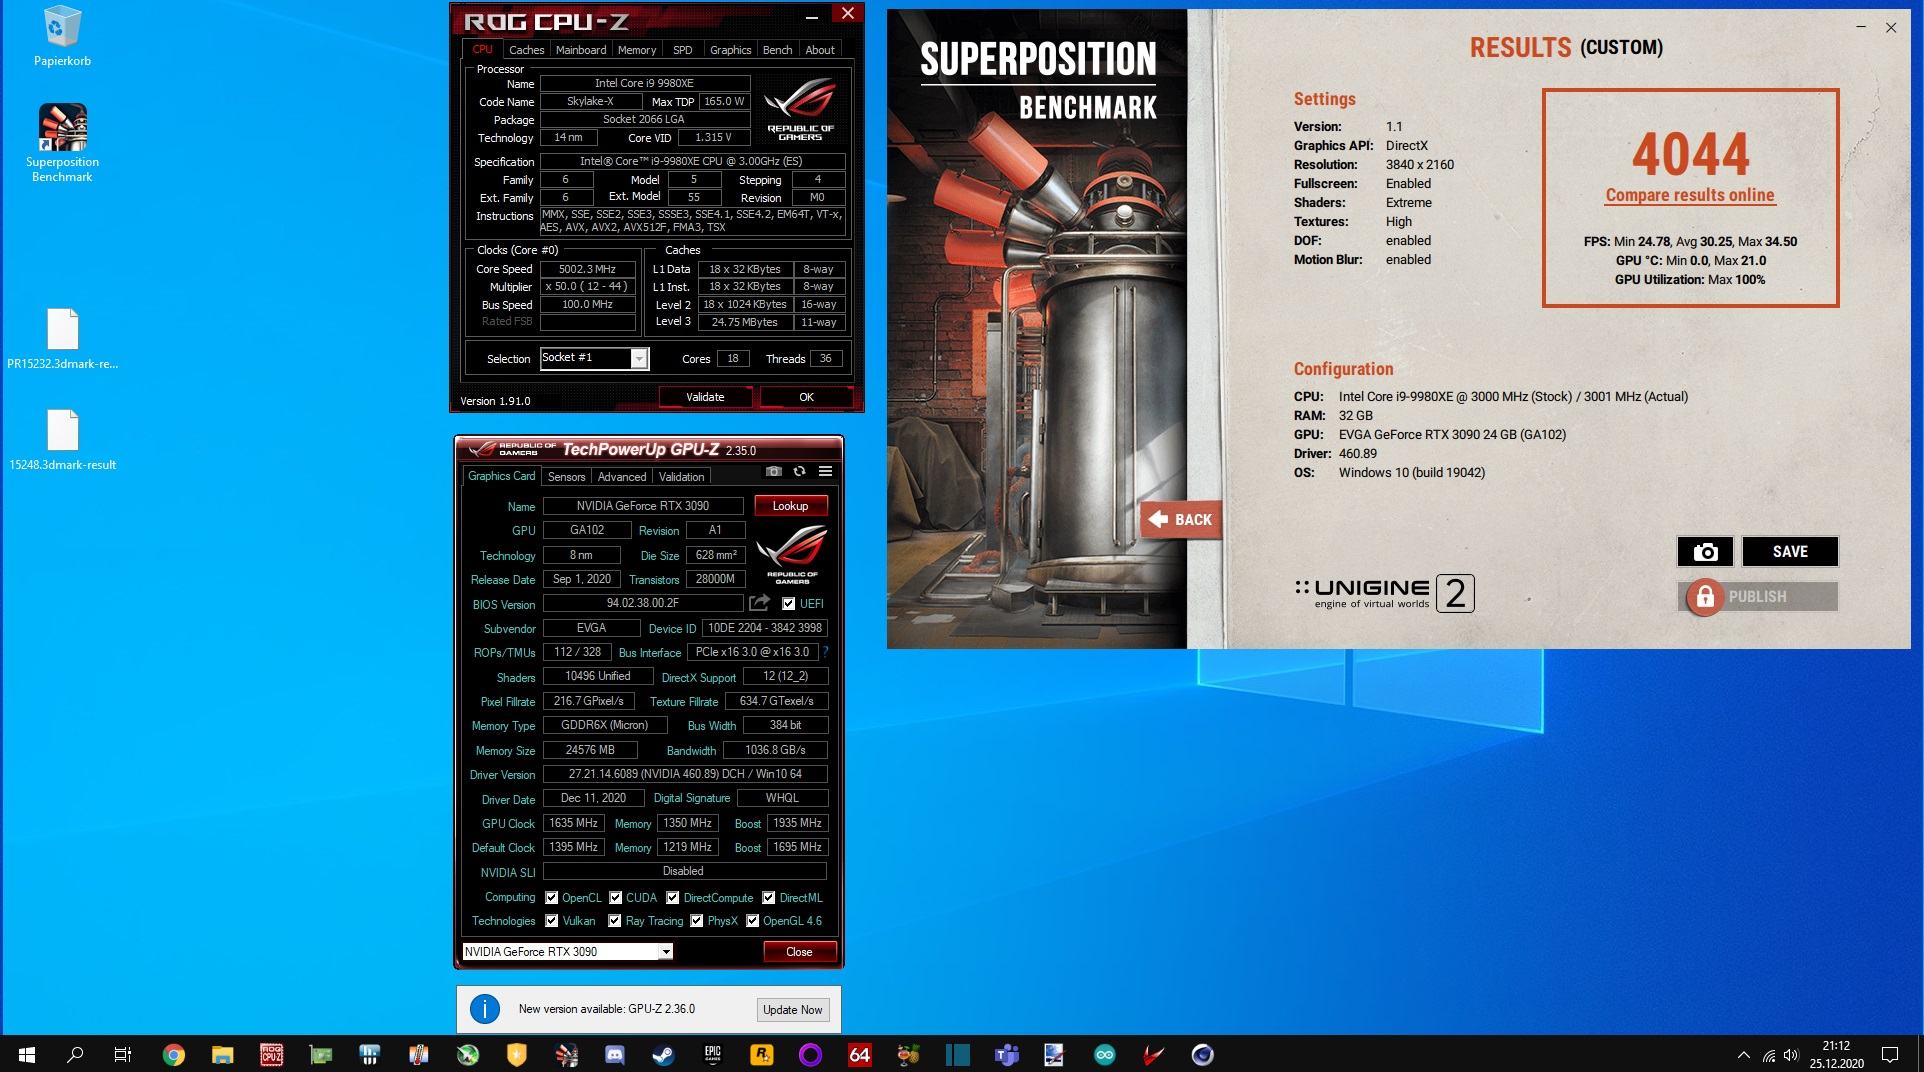1924x1072 pixels.
Task: Open Cinema 4D sphere icon on taskbar
Action: tap(1202, 1054)
